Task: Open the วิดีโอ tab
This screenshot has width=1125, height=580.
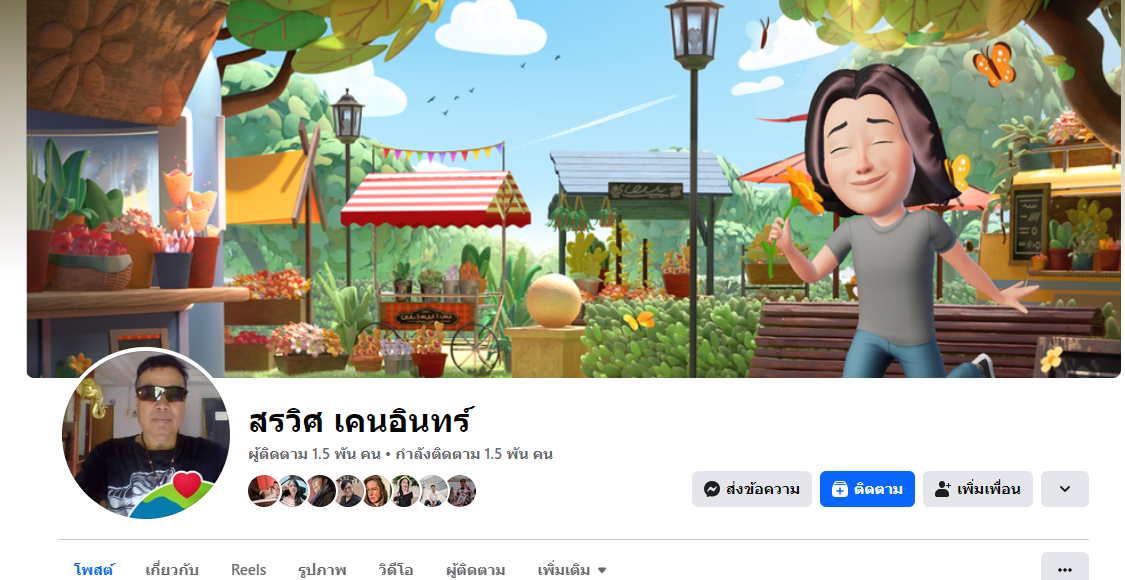Action: pyautogui.click(x=396, y=570)
